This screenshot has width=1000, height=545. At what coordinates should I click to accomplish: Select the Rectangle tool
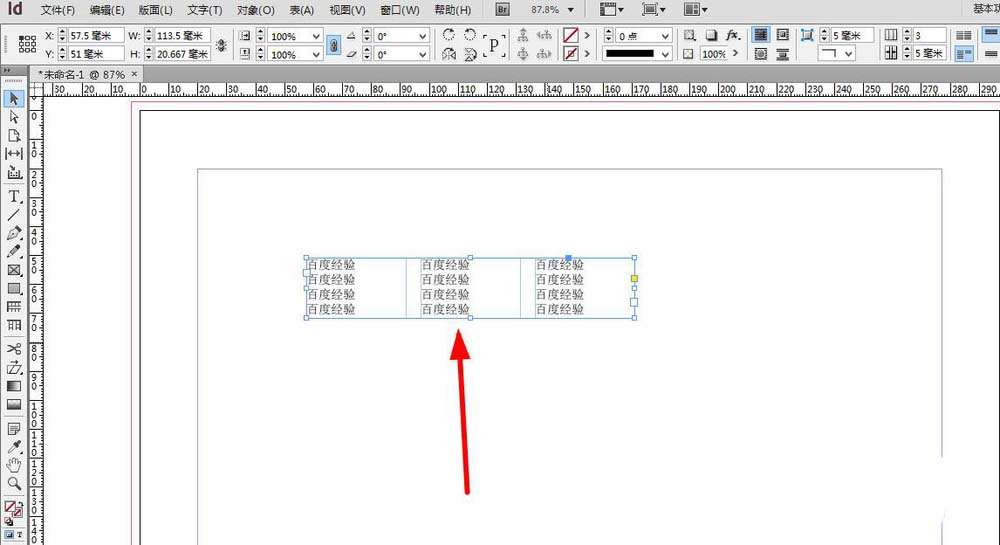point(14,289)
